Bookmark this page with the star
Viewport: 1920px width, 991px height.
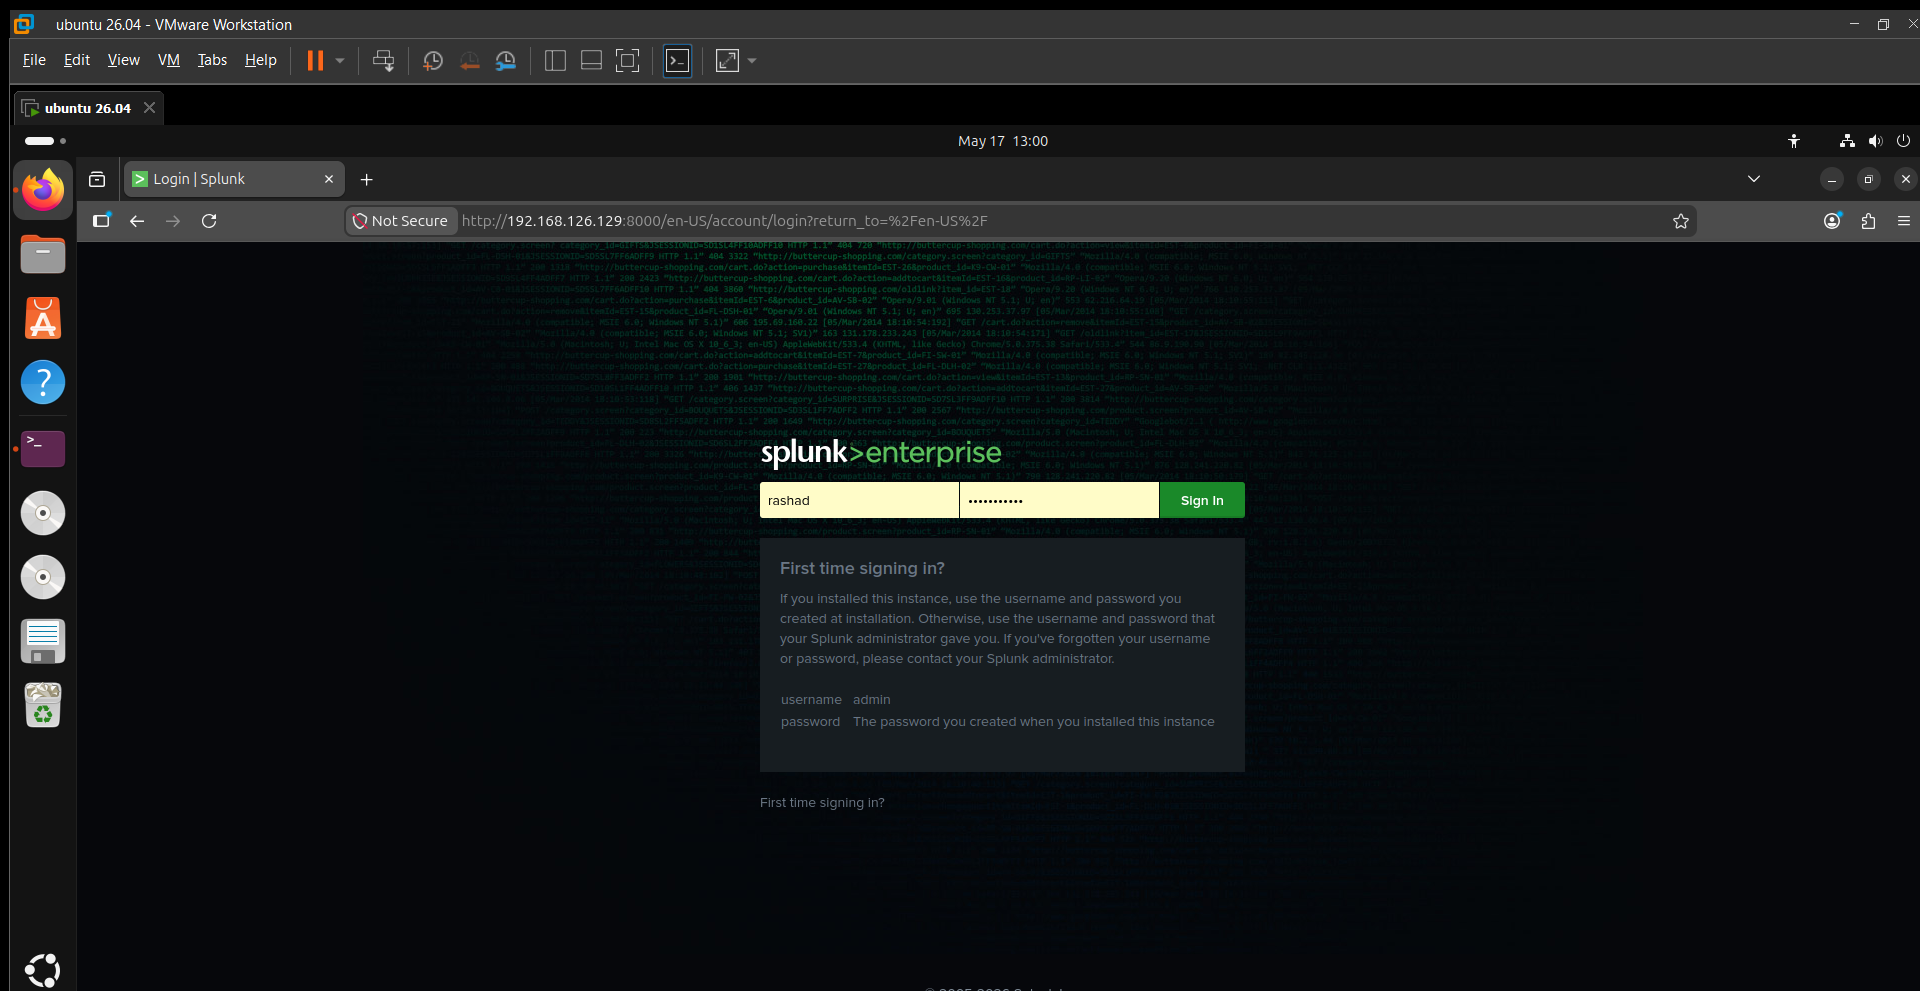coord(1681,221)
